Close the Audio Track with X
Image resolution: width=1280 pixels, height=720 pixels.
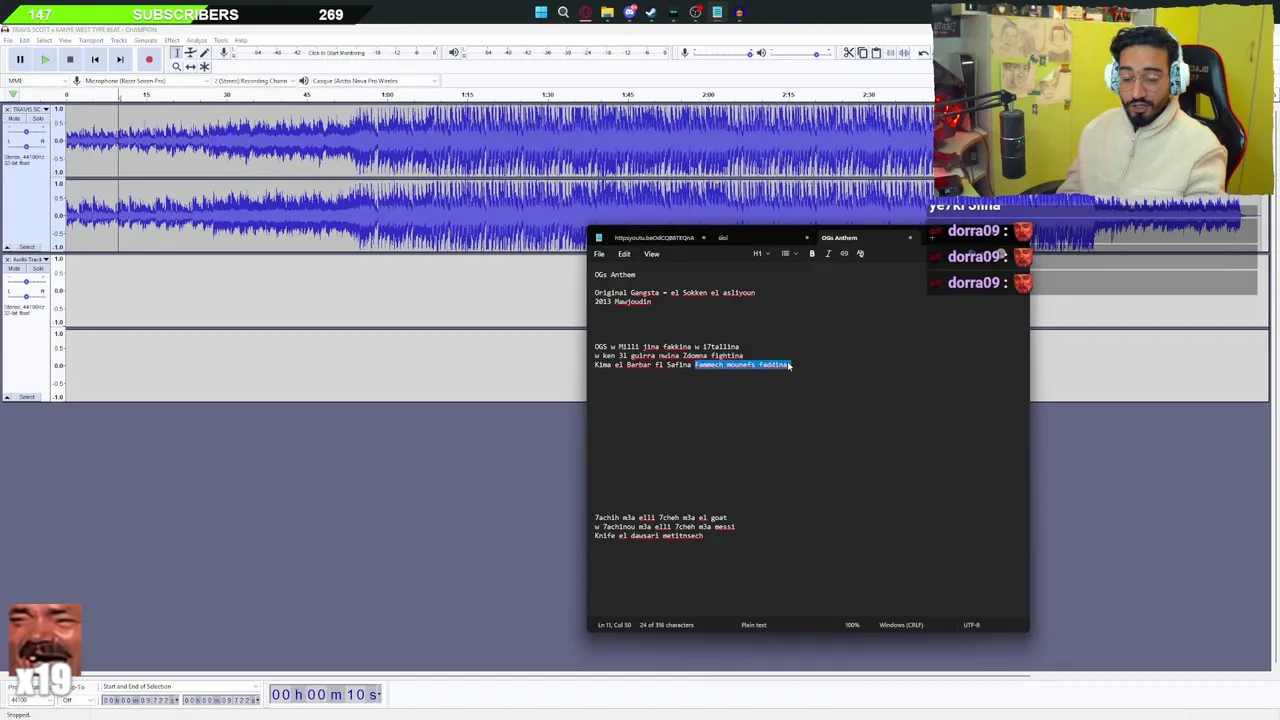pos(7,259)
